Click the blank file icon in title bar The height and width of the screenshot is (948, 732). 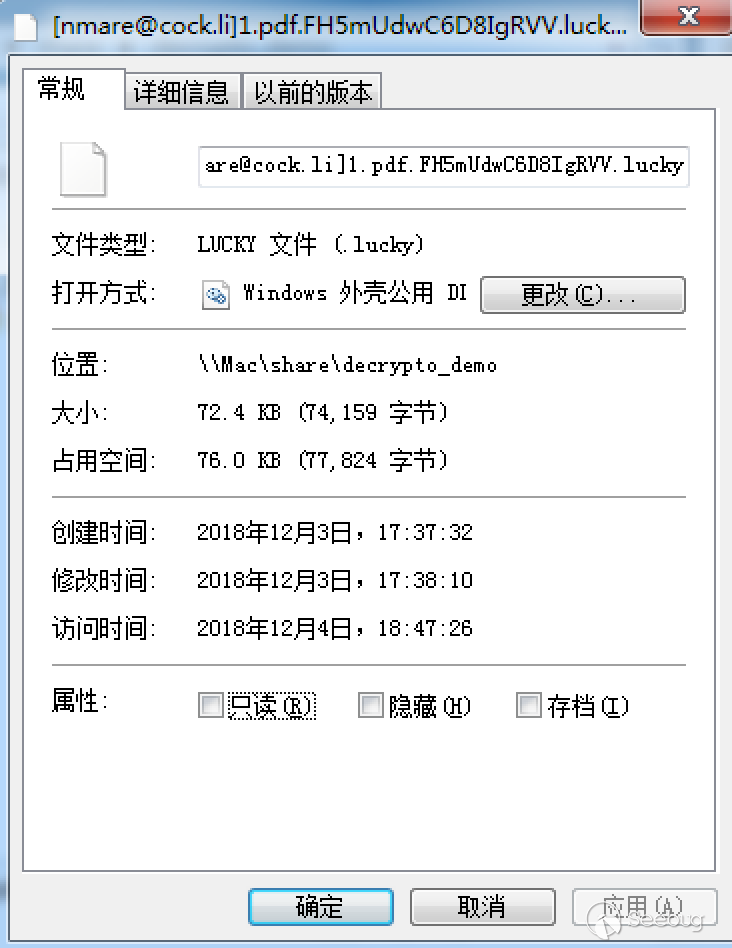tap(25, 27)
